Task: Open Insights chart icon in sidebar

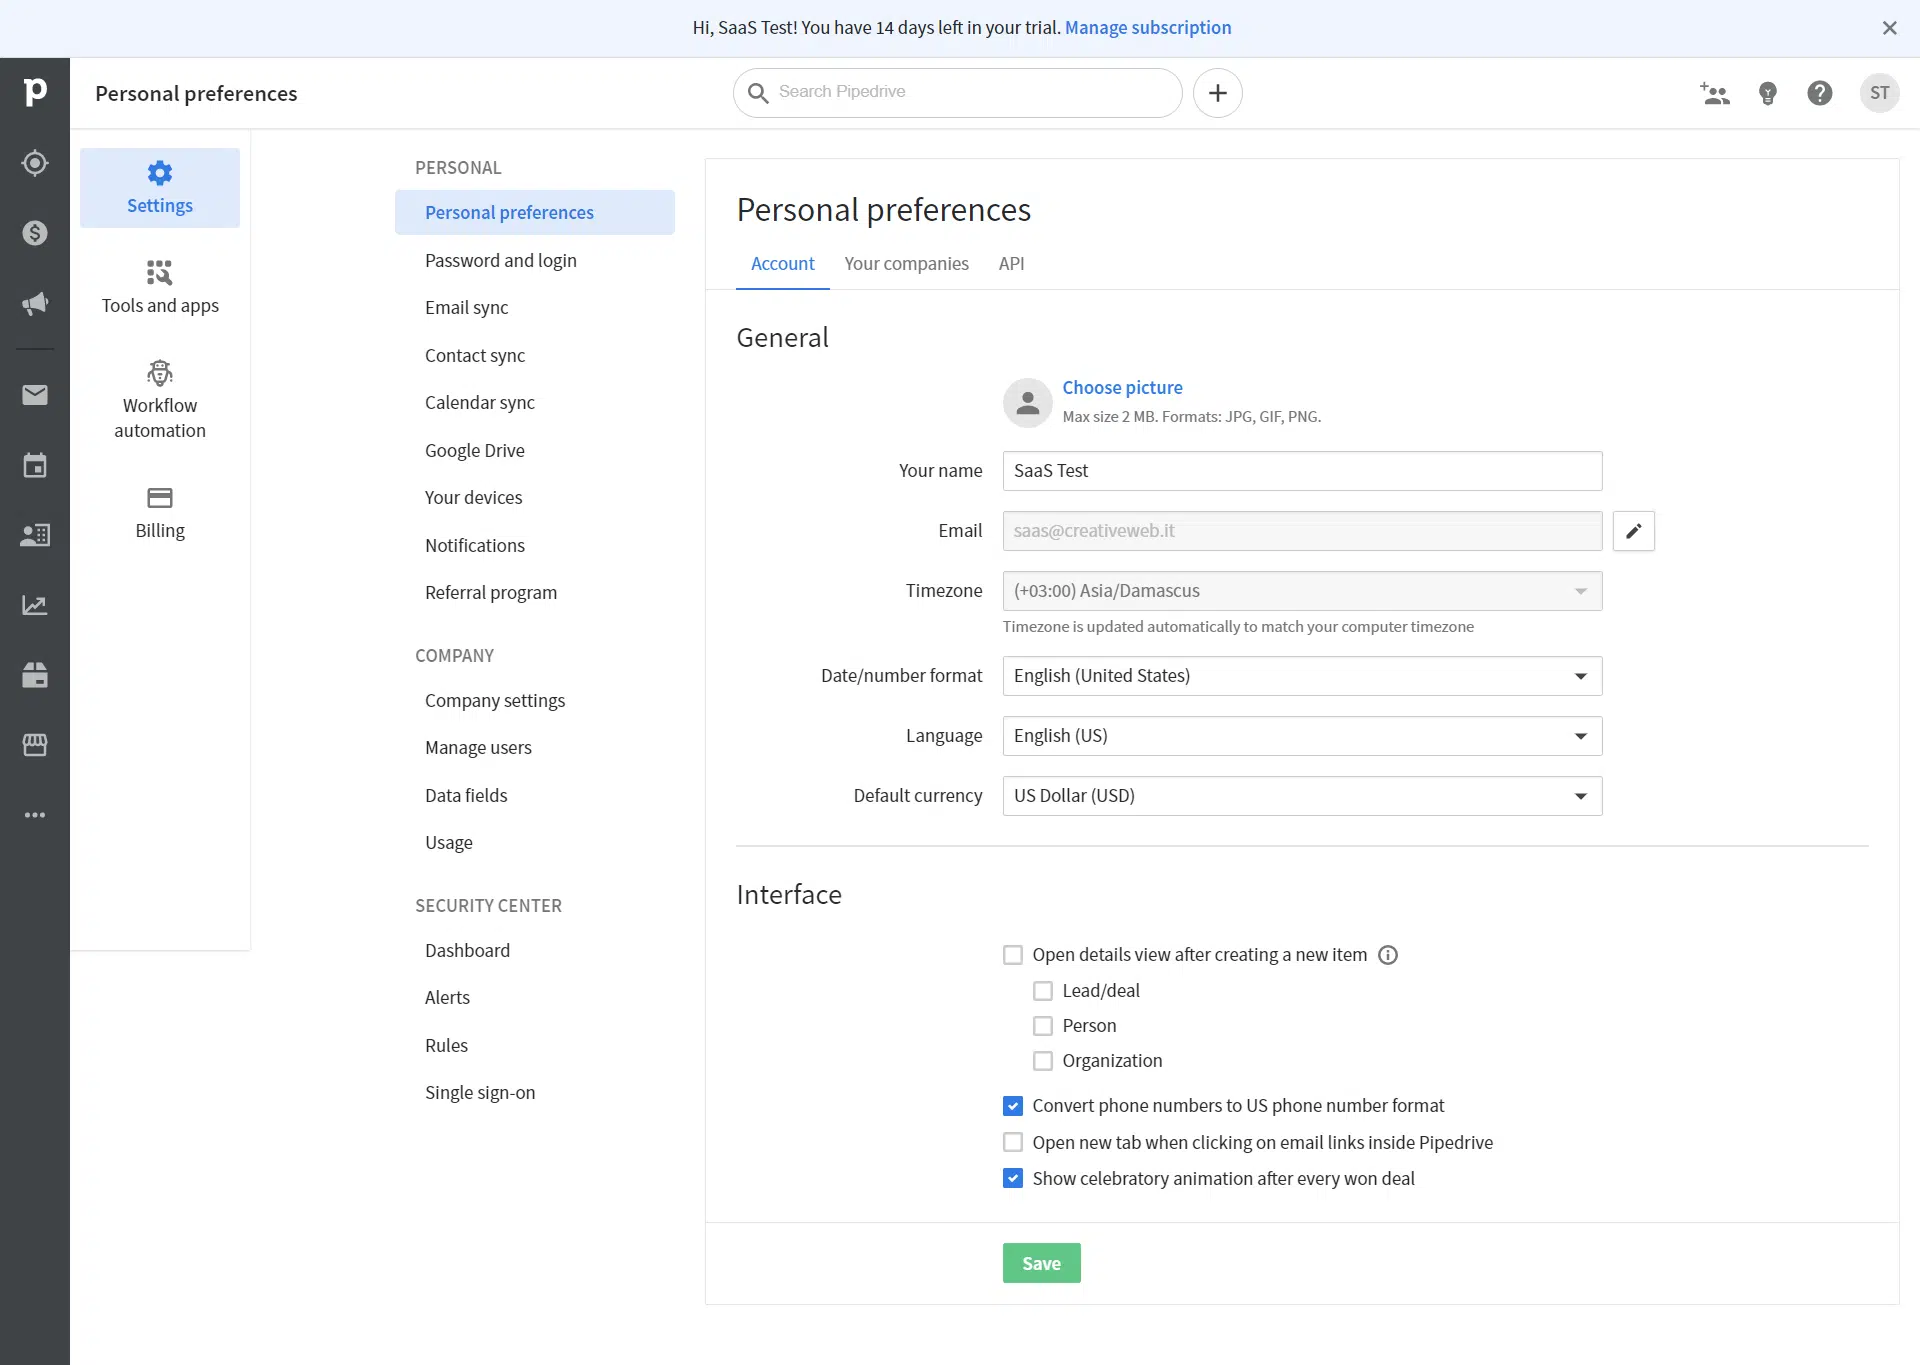Action: coord(35,605)
